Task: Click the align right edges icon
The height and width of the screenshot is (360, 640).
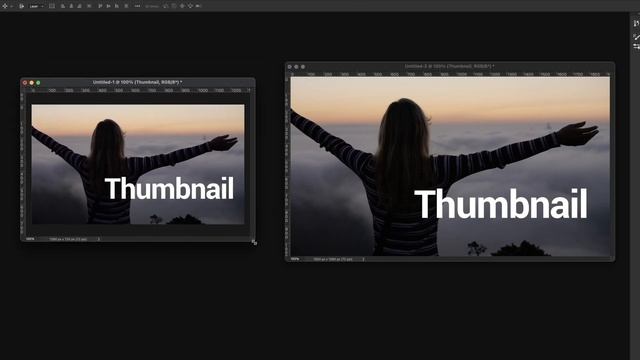Action: [80, 6]
